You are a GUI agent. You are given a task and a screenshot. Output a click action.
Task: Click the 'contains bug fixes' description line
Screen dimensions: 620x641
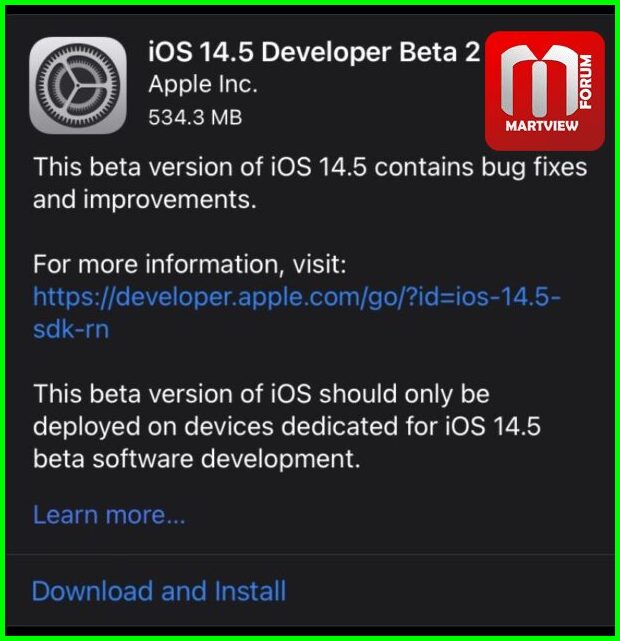[x=310, y=167]
